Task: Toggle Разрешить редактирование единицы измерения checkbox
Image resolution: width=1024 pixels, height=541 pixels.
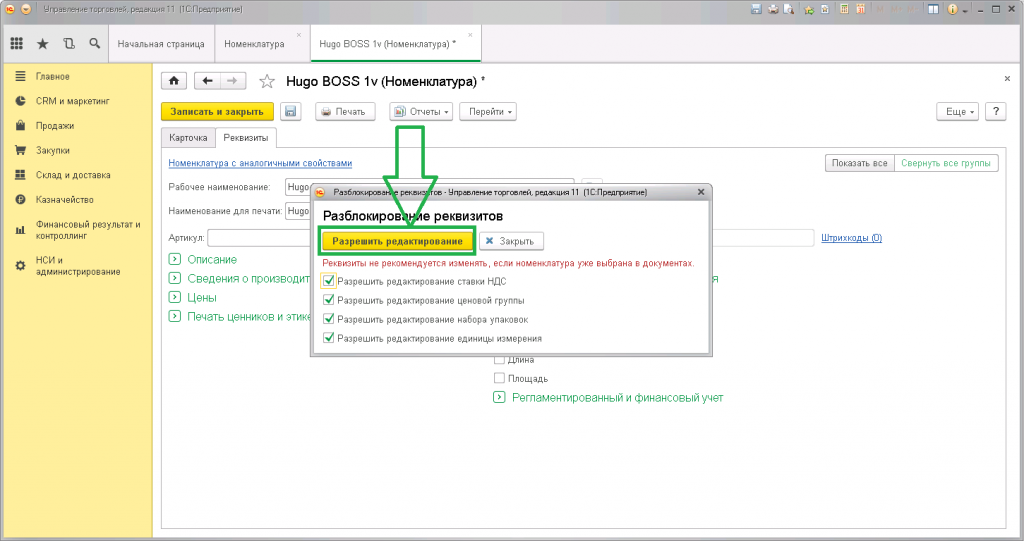Action: (328, 338)
